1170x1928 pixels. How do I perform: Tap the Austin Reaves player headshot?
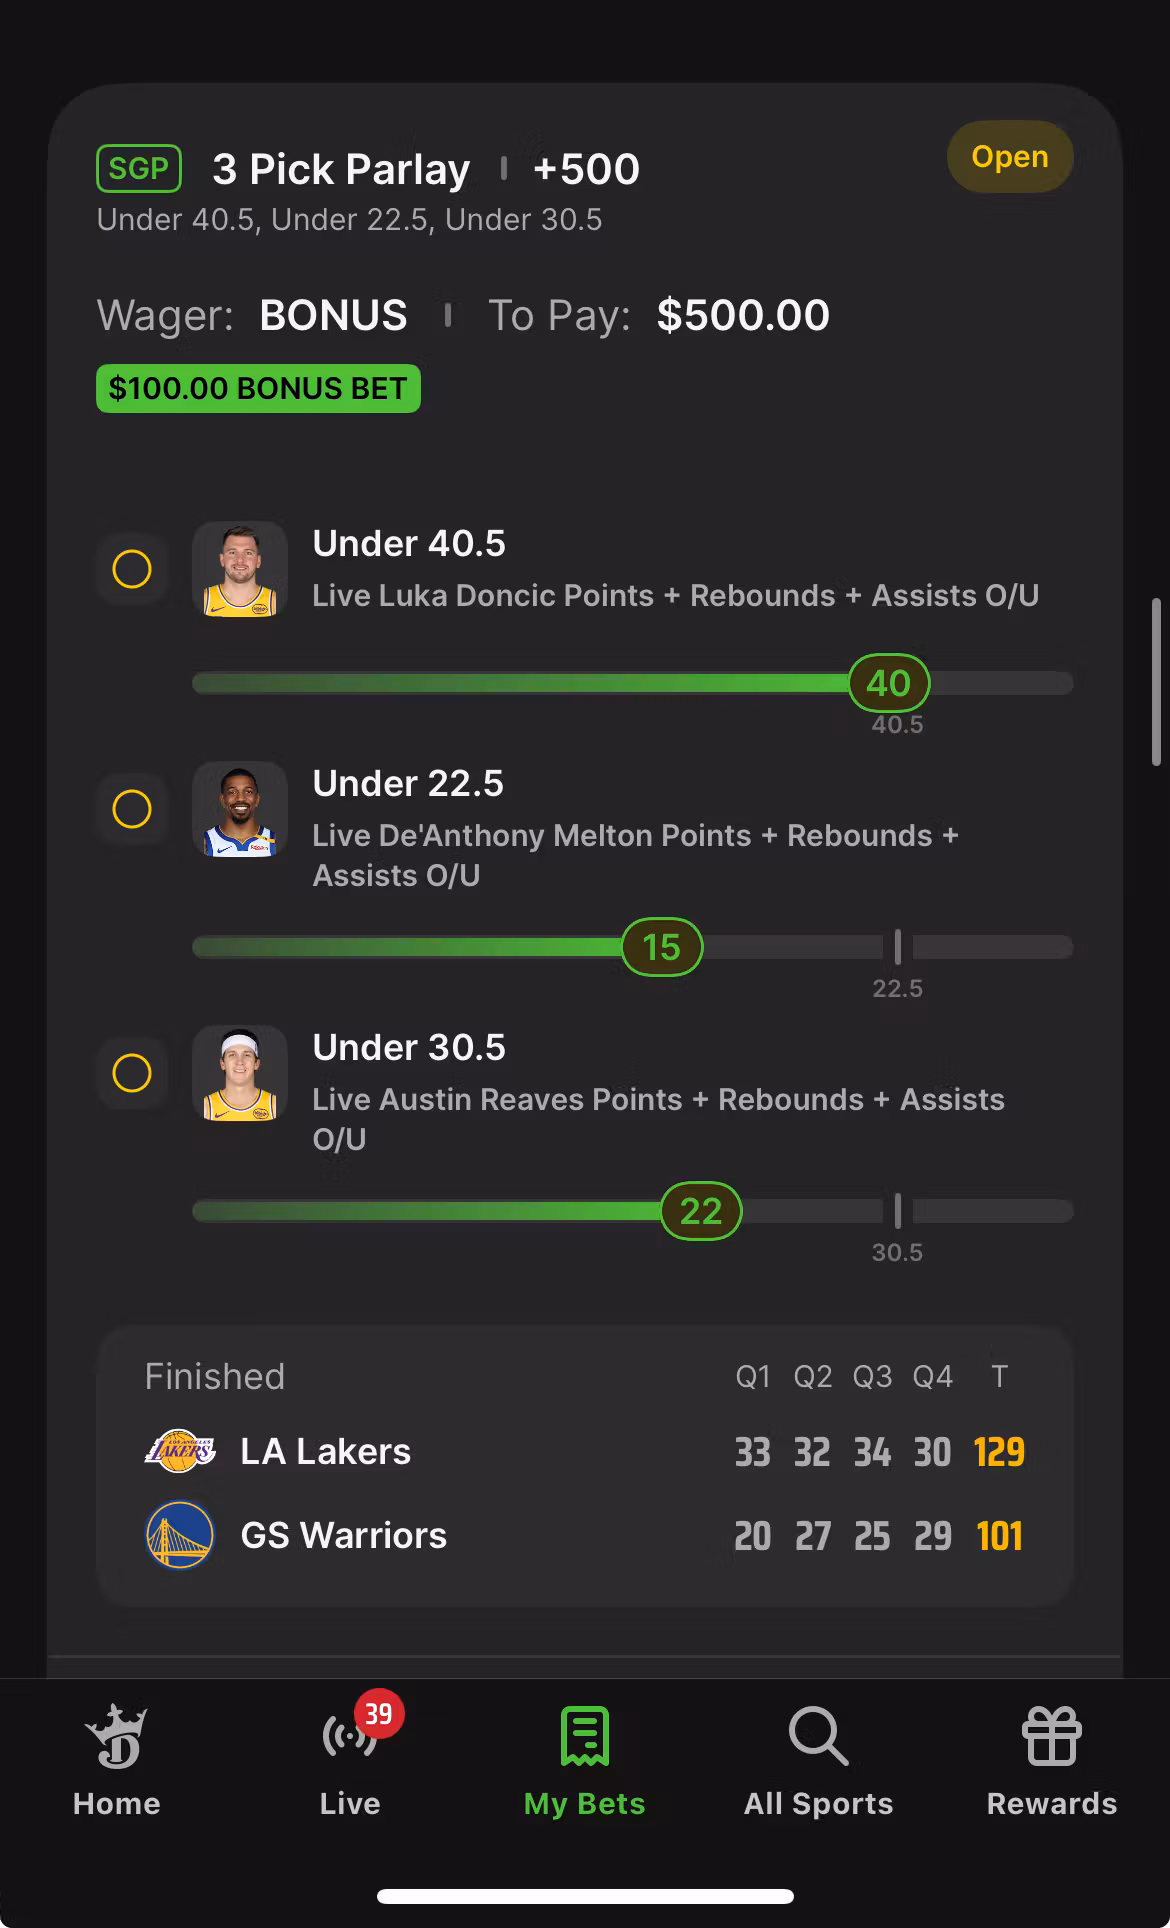[x=240, y=1073]
